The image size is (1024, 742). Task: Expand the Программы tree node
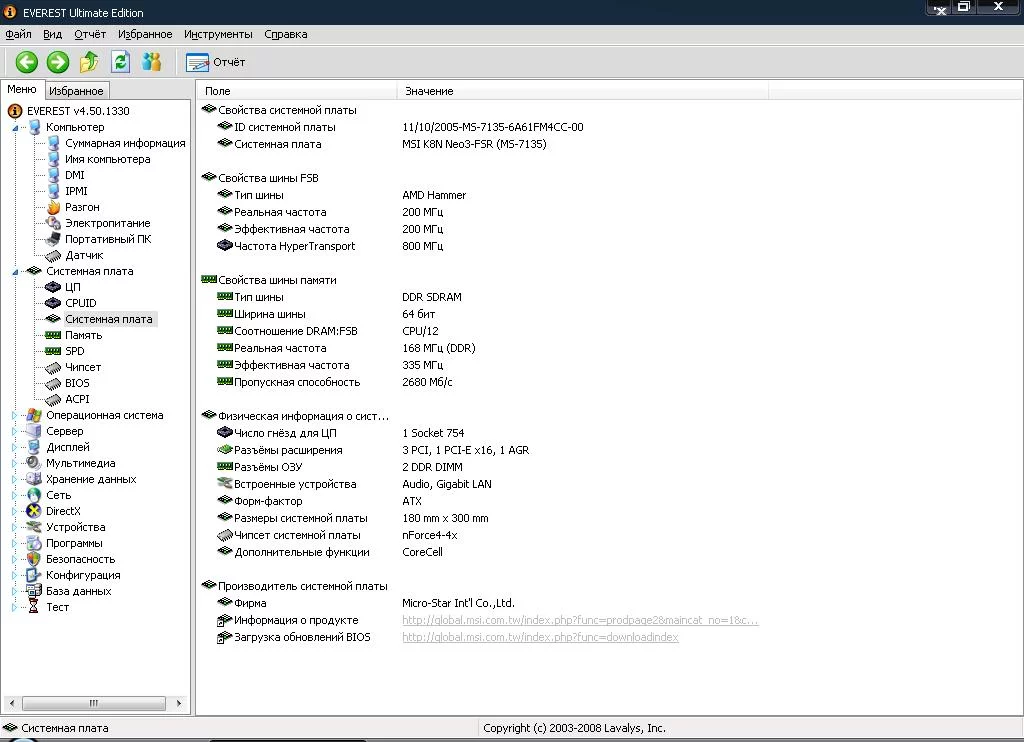[x=14, y=543]
